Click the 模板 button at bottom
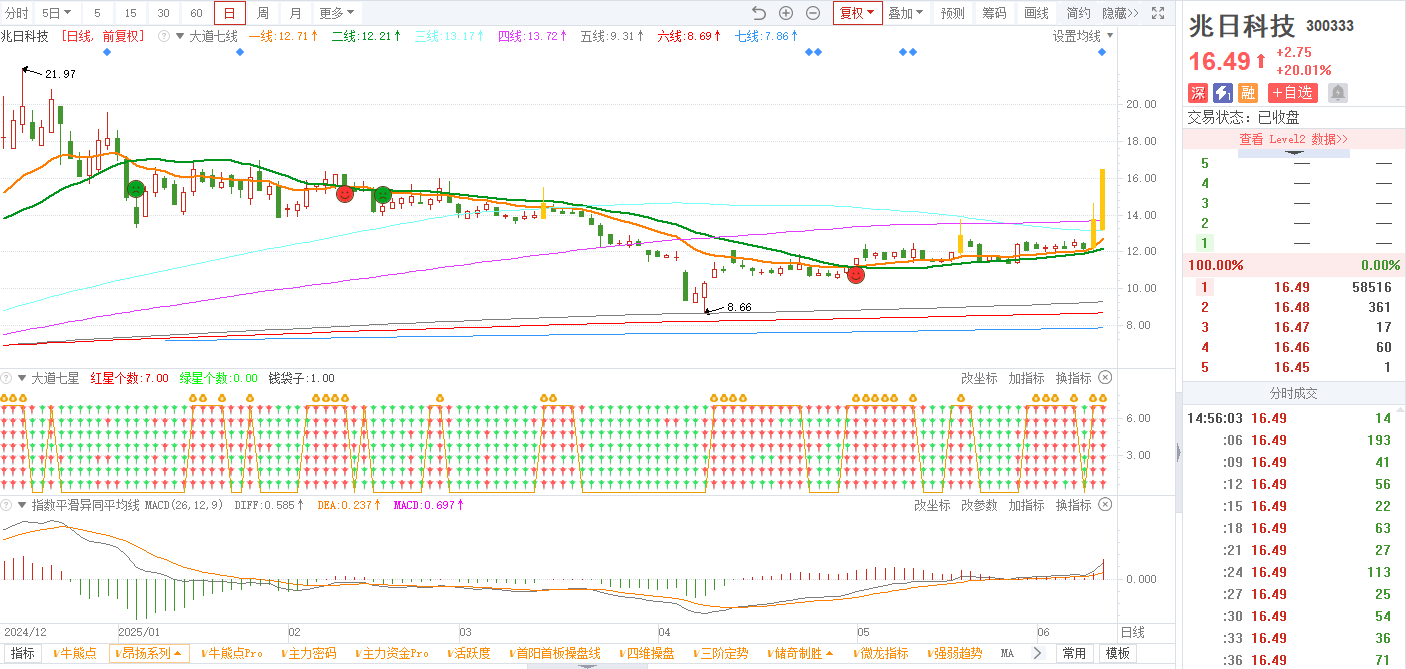 (1117, 653)
